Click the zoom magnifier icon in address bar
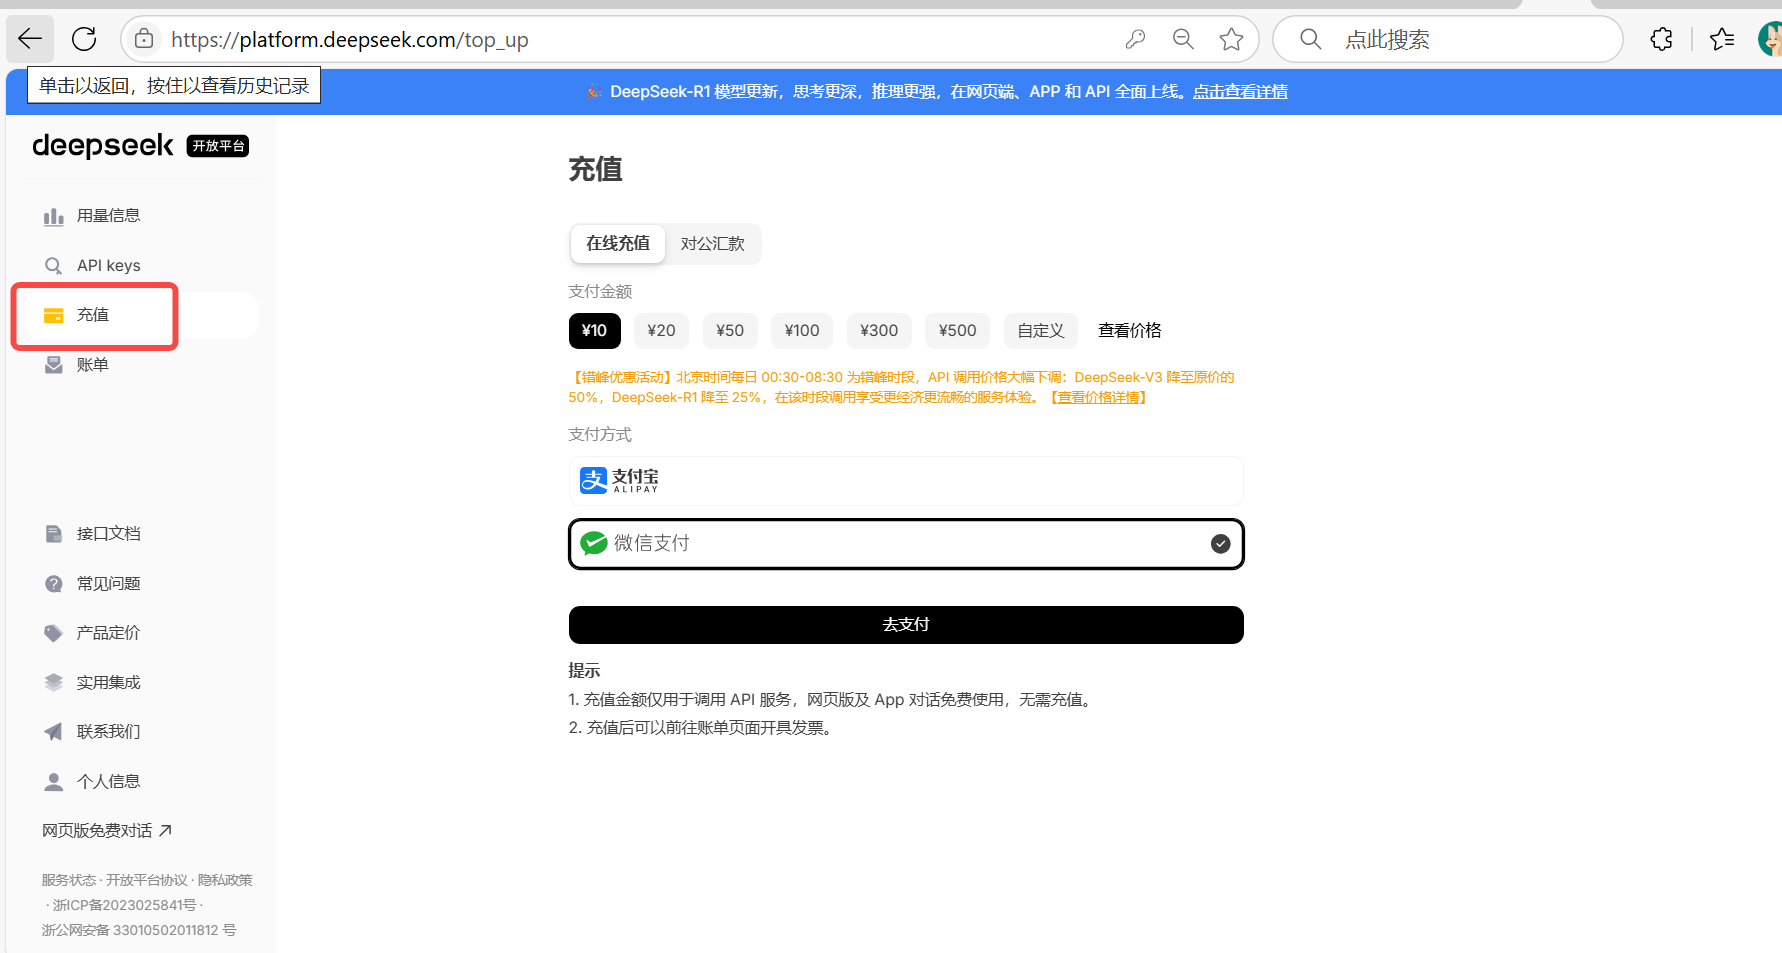The width and height of the screenshot is (1782, 953). (1183, 39)
